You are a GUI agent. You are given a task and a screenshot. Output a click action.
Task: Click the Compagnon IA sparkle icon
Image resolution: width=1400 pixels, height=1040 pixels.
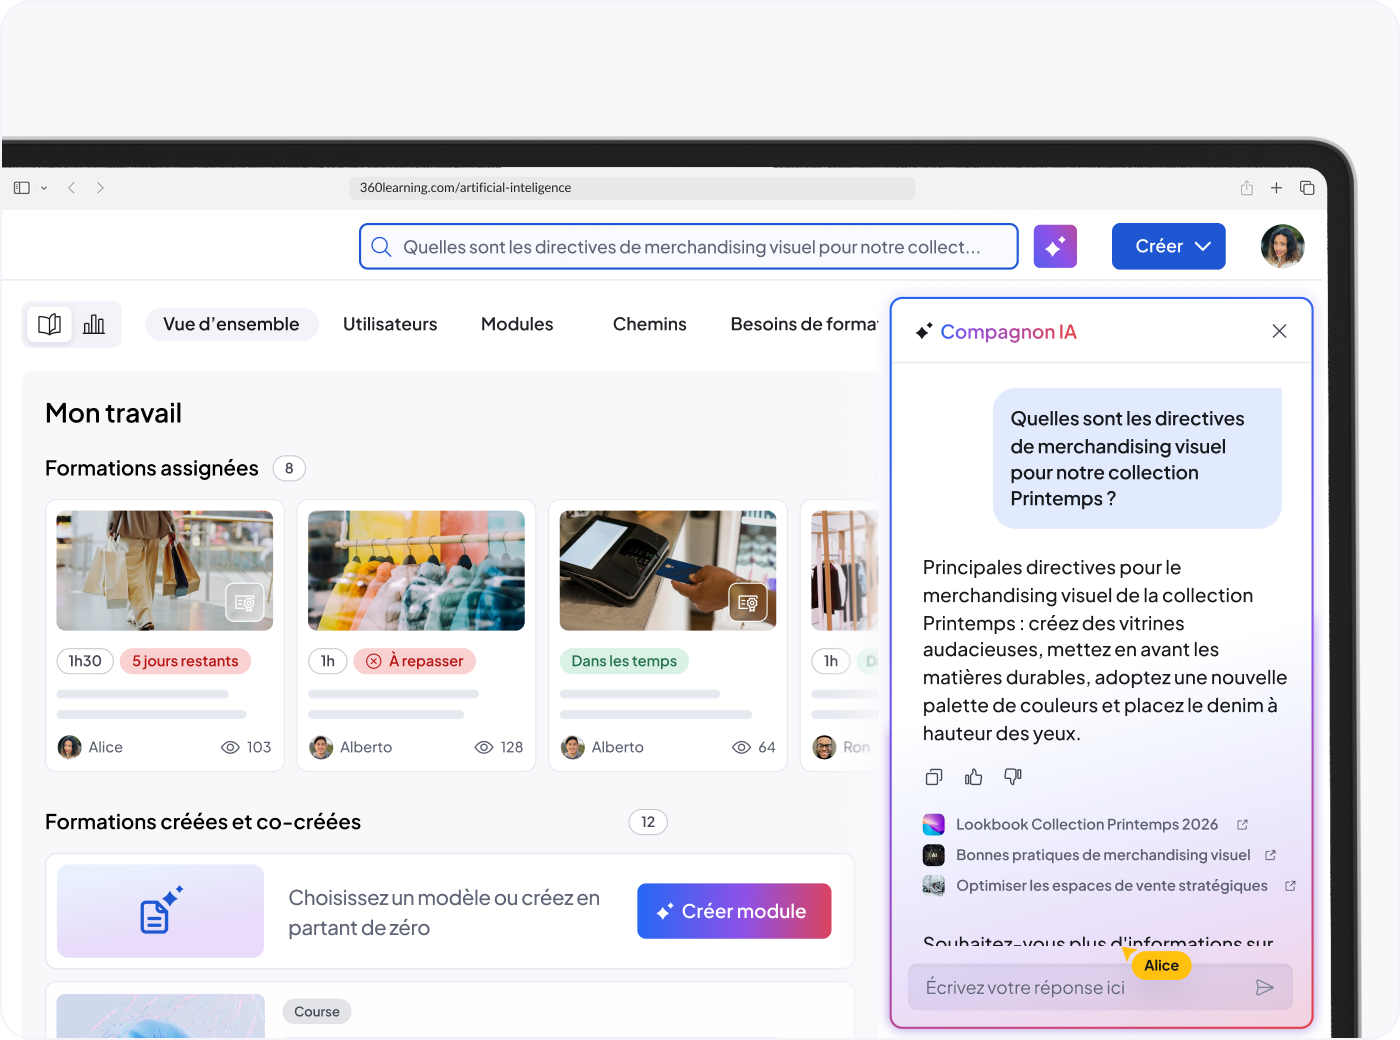(x=924, y=331)
